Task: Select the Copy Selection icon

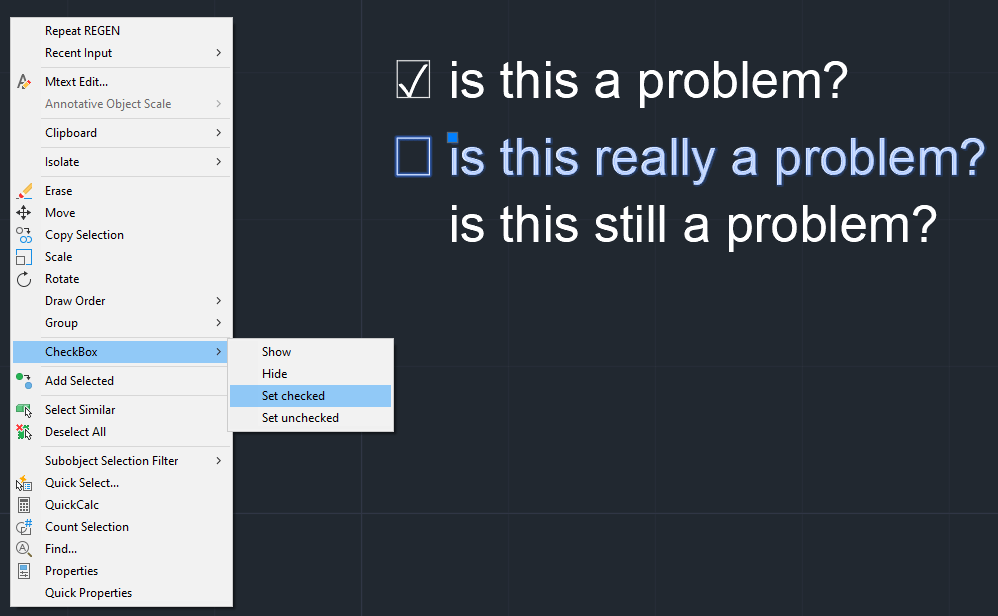Action: click(x=24, y=234)
